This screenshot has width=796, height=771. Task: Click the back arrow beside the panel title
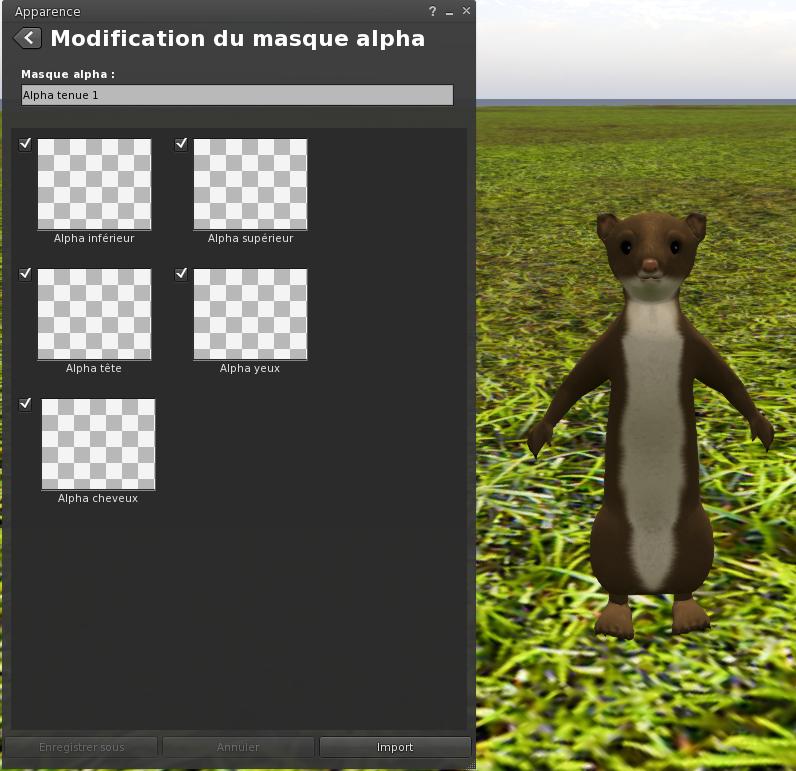click(28, 38)
